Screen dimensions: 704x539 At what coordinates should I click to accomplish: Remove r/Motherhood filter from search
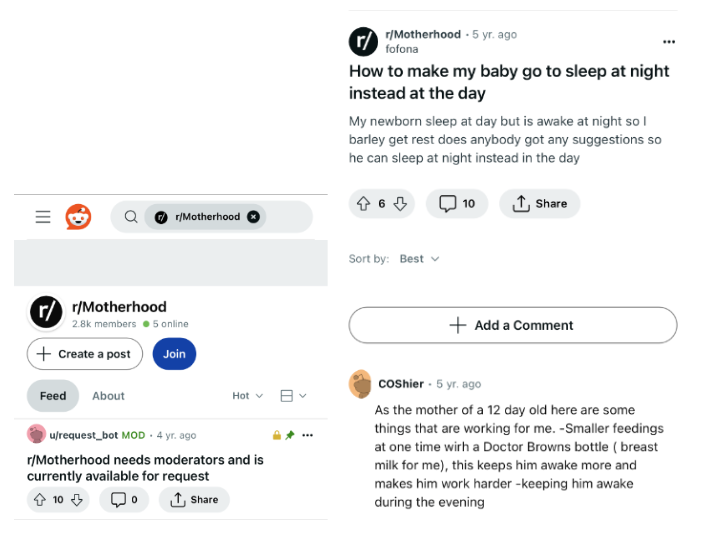pos(253,217)
